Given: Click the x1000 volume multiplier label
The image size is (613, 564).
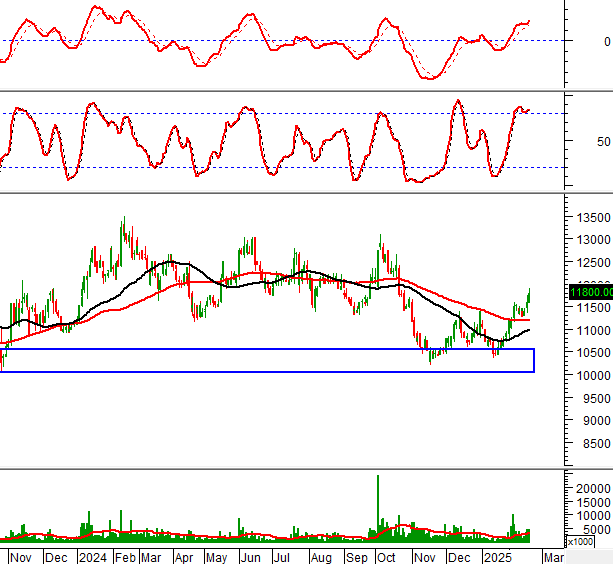Looking at the screenshot, I should [x=580, y=542].
